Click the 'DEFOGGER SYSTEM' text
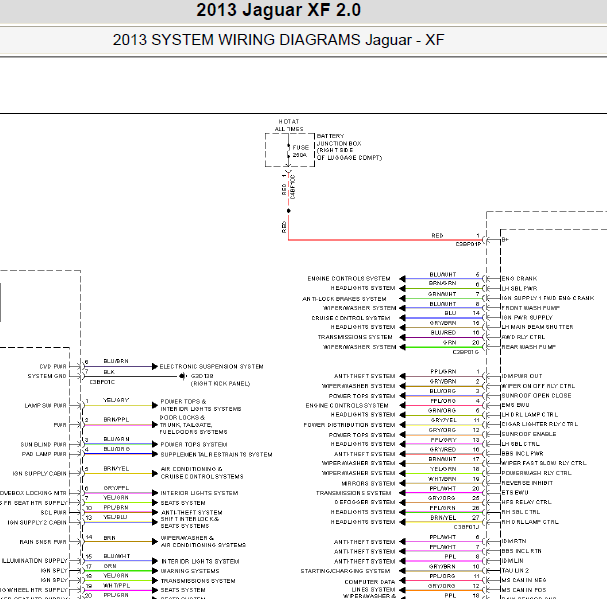 (365, 502)
